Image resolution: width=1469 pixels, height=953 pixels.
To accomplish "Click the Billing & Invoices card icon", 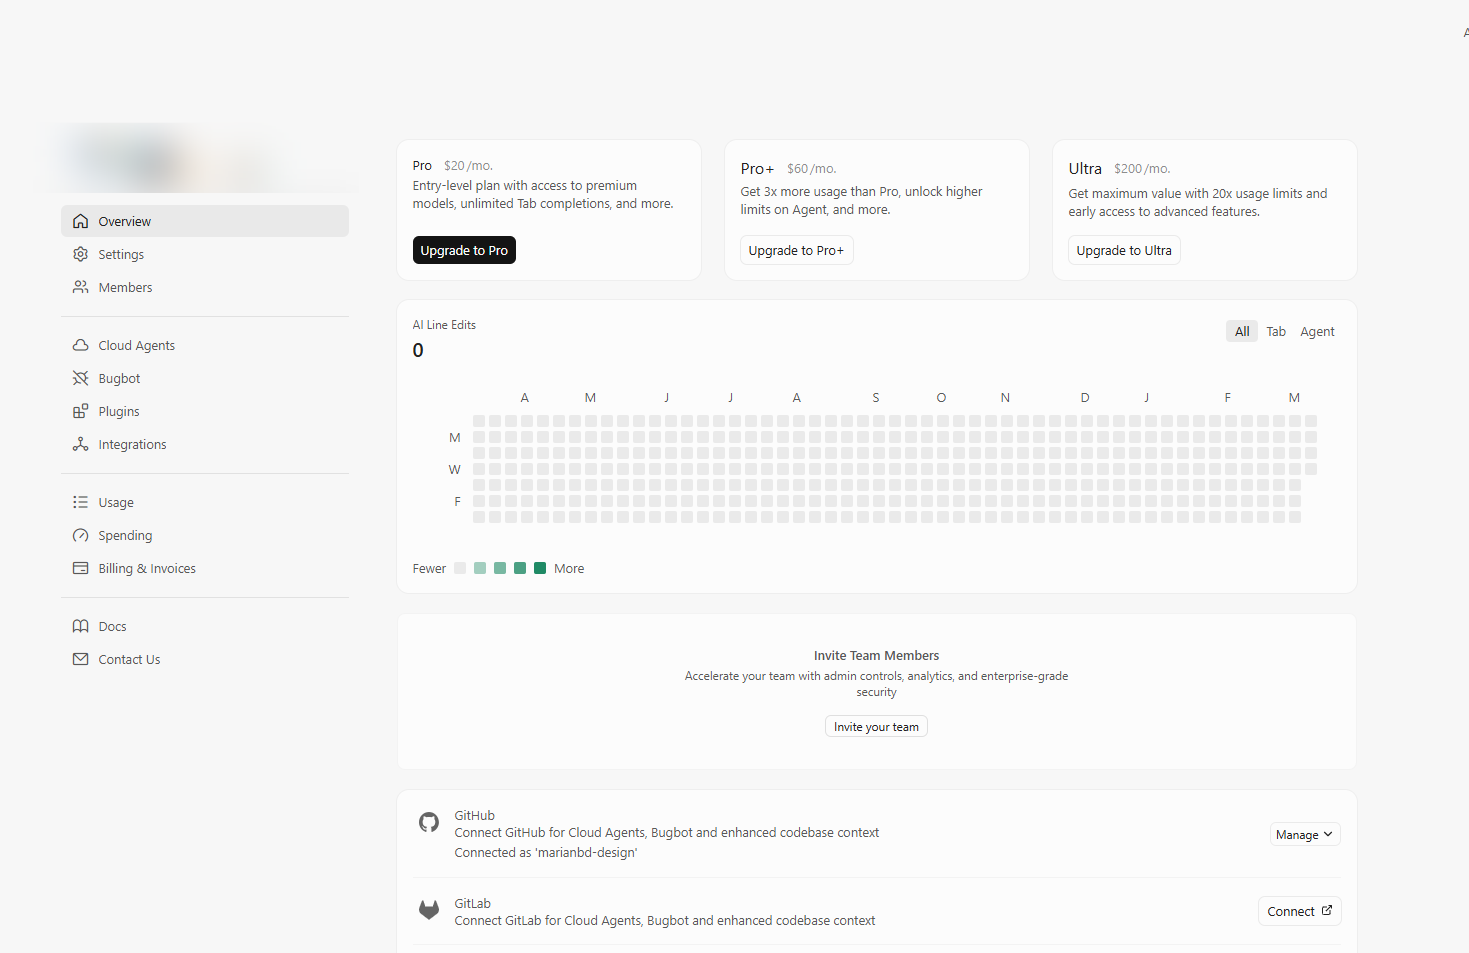I will [x=81, y=568].
